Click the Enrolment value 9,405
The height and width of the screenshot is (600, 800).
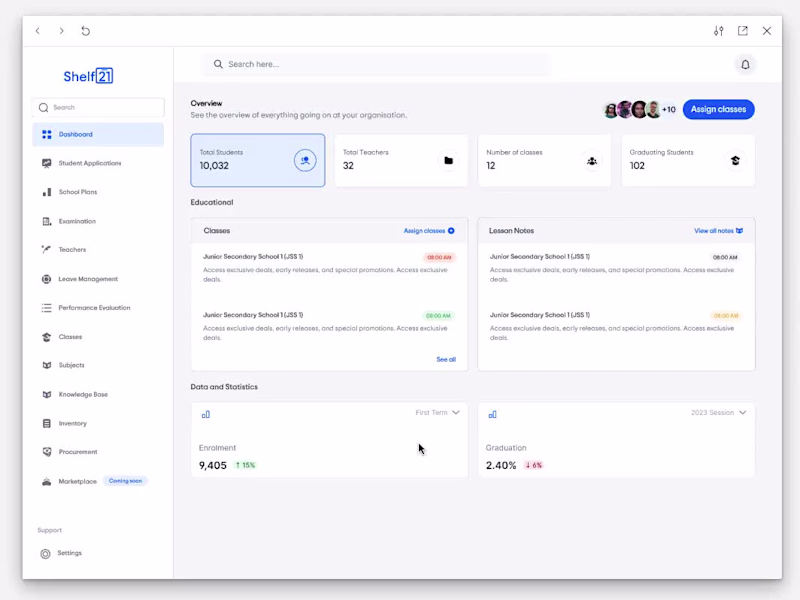[x=213, y=465]
